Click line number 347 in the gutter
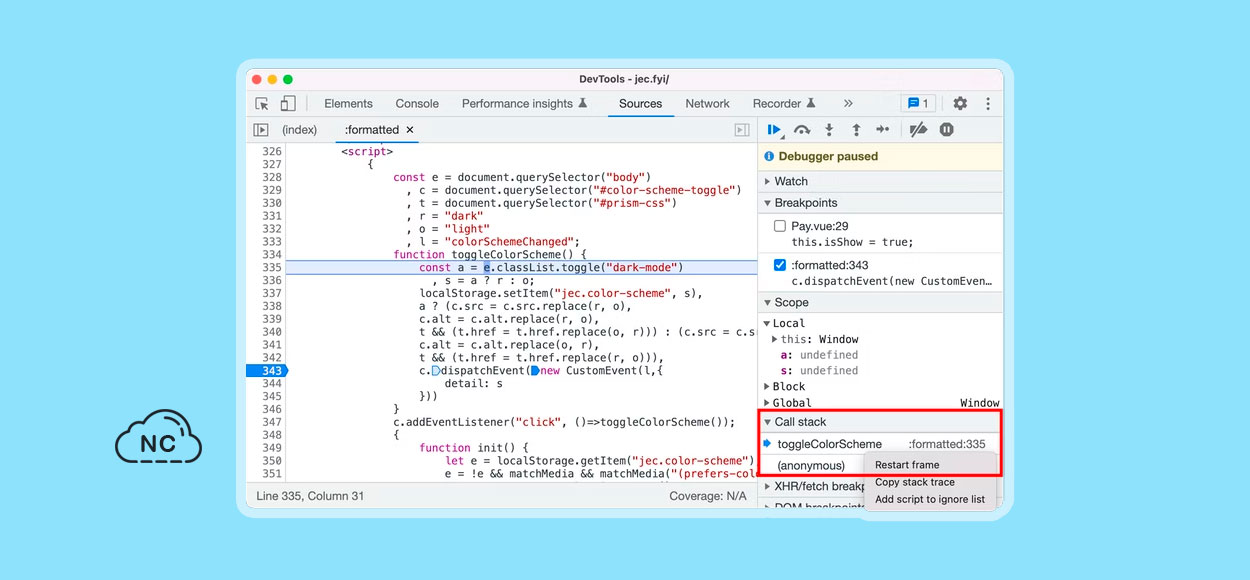The image size is (1250, 580). (272, 422)
